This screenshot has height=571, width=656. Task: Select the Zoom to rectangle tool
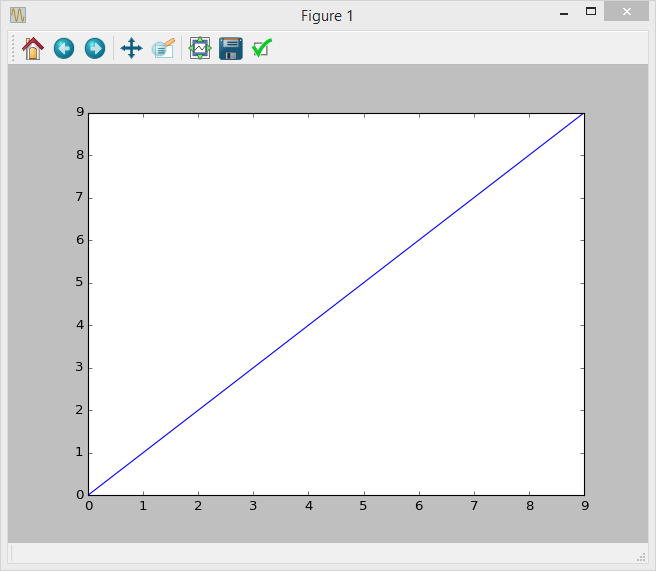pos(163,48)
